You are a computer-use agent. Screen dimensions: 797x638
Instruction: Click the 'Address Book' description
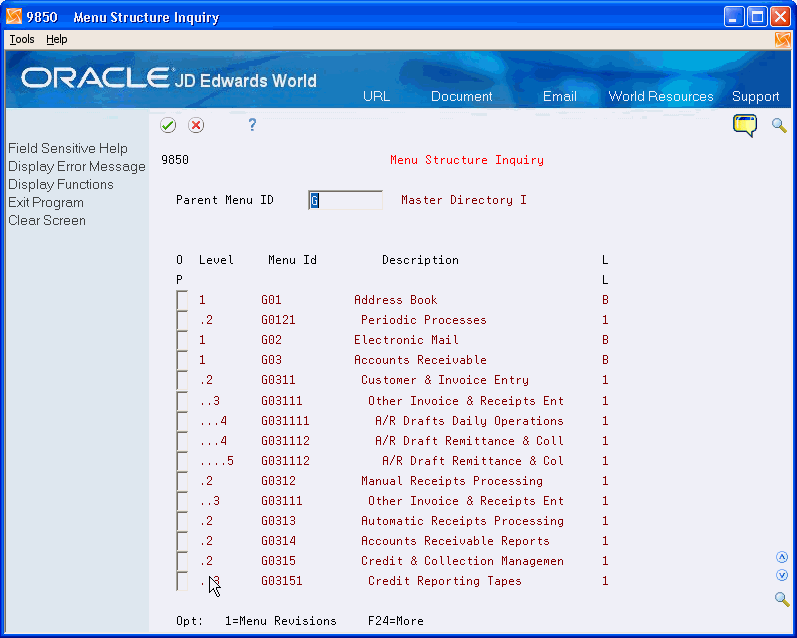[395, 300]
